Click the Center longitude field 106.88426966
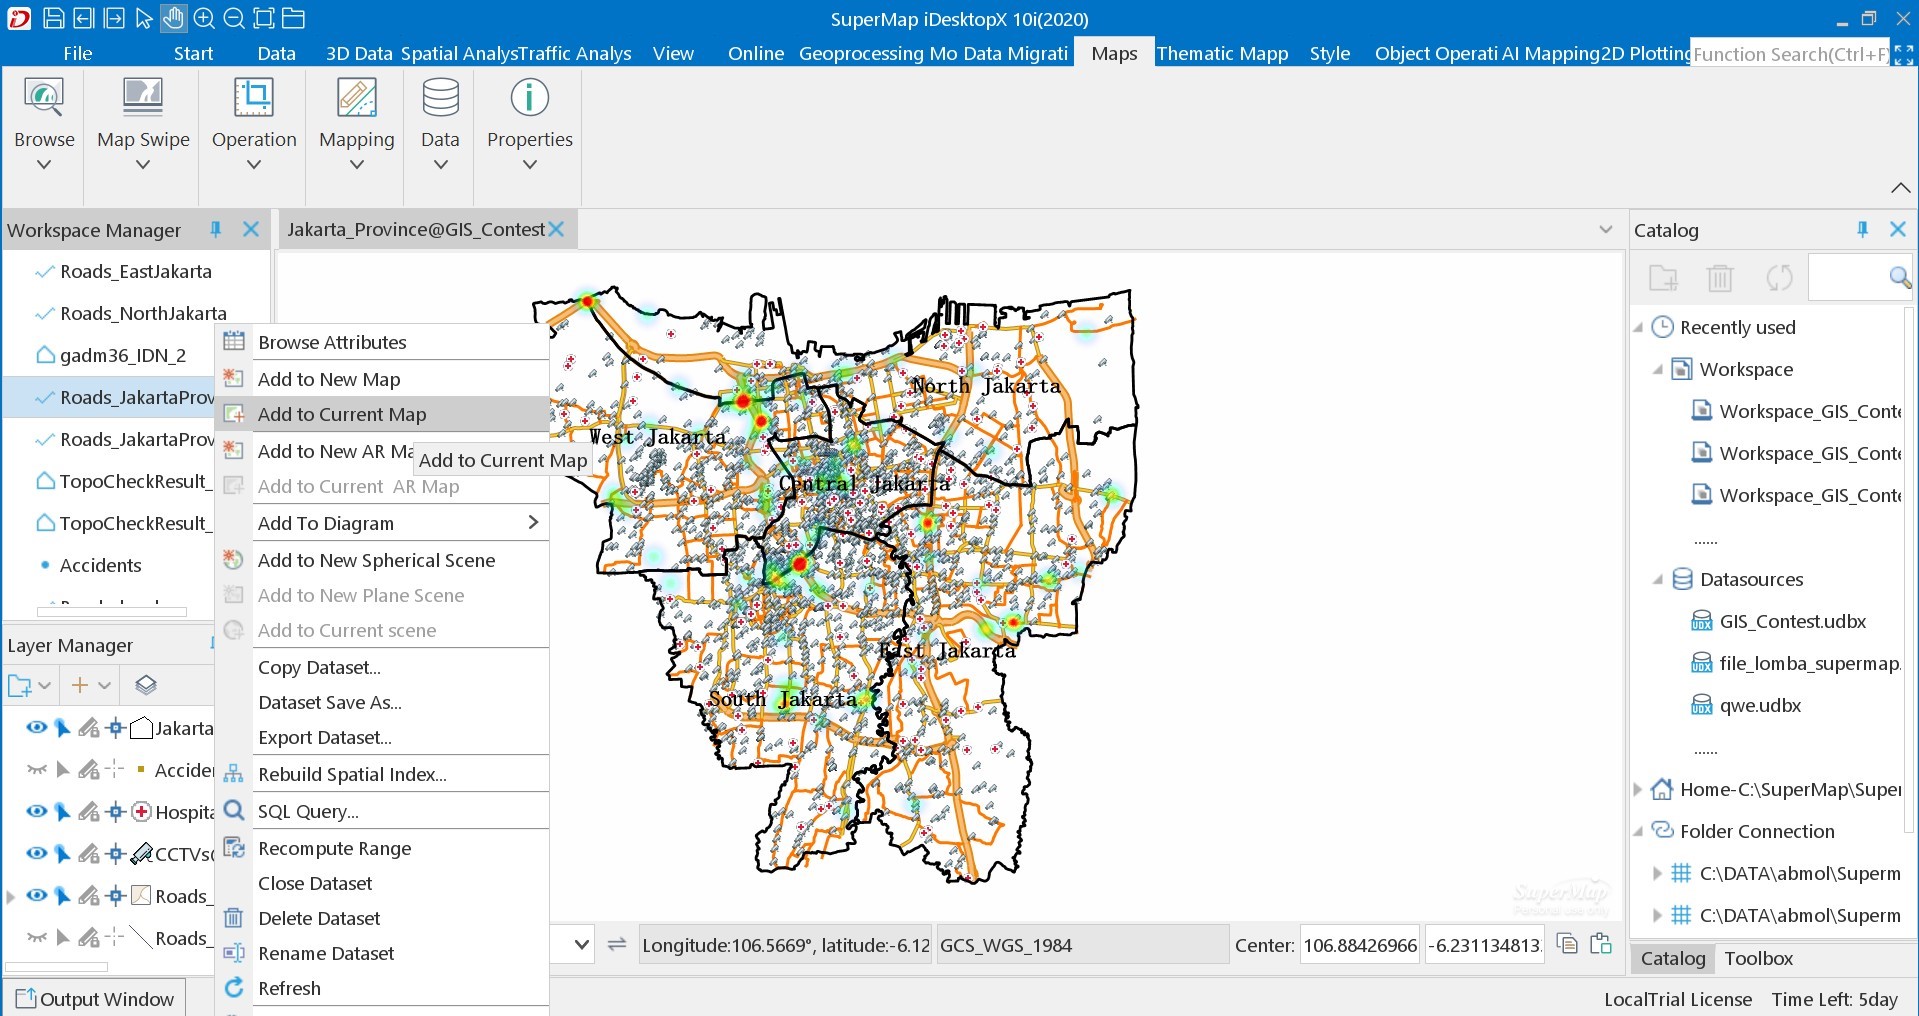The image size is (1919, 1016). click(x=1360, y=945)
